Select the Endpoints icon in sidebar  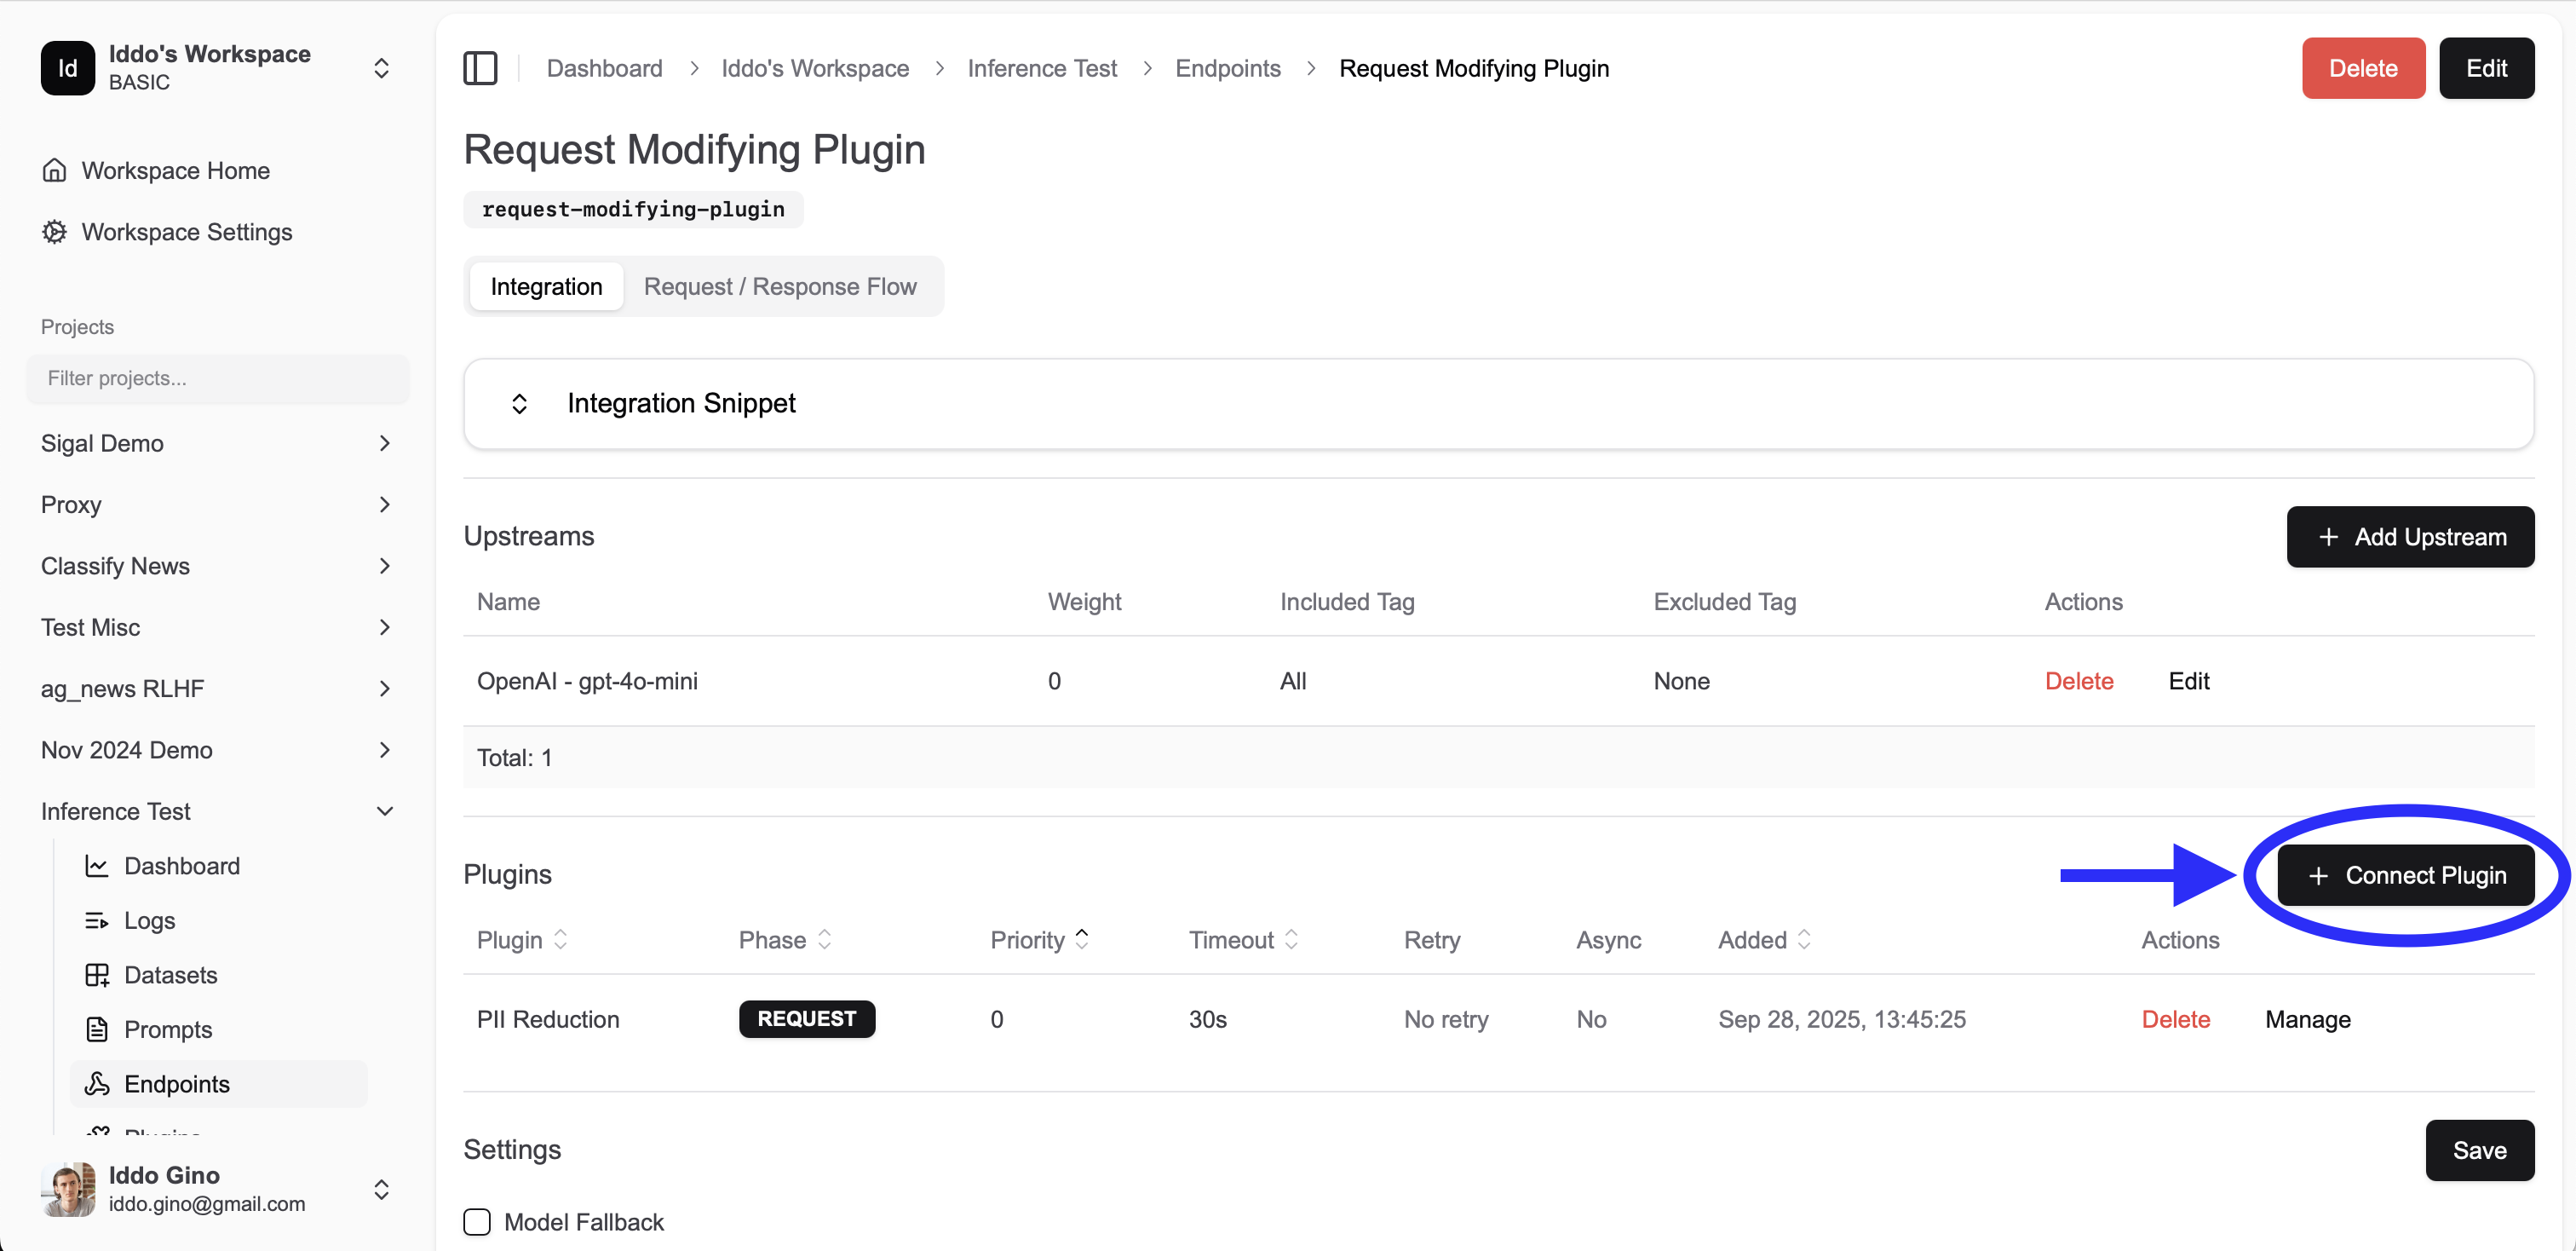point(98,1083)
